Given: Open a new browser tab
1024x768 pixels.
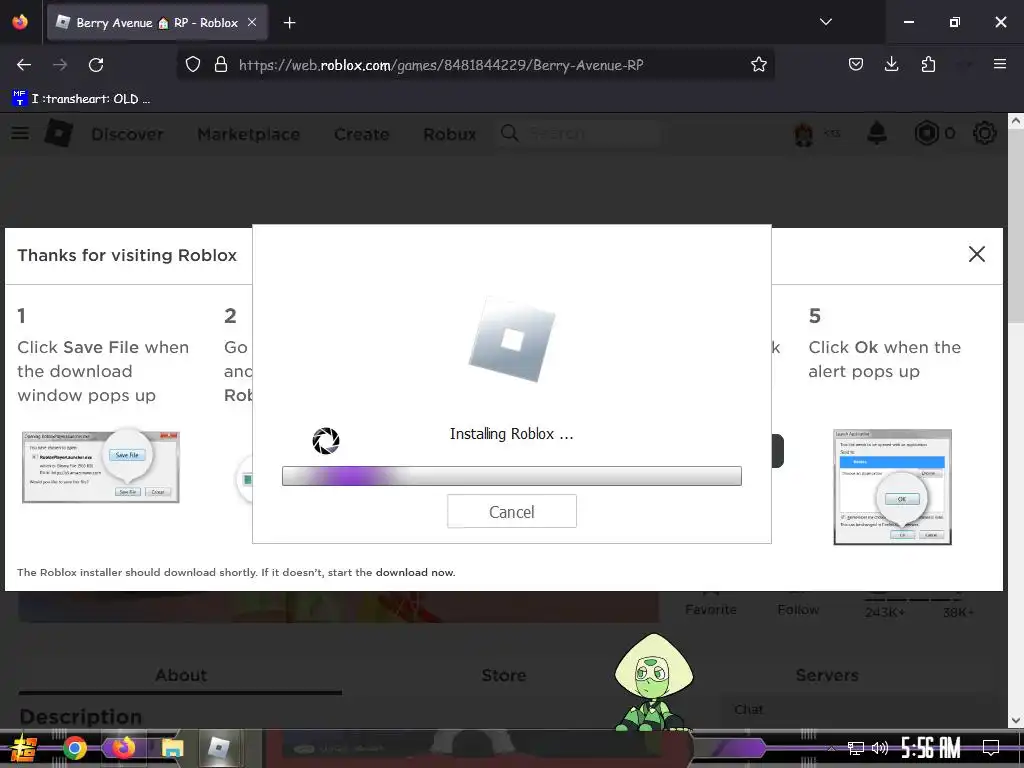Looking at the screenshot, I should point(289,23).
